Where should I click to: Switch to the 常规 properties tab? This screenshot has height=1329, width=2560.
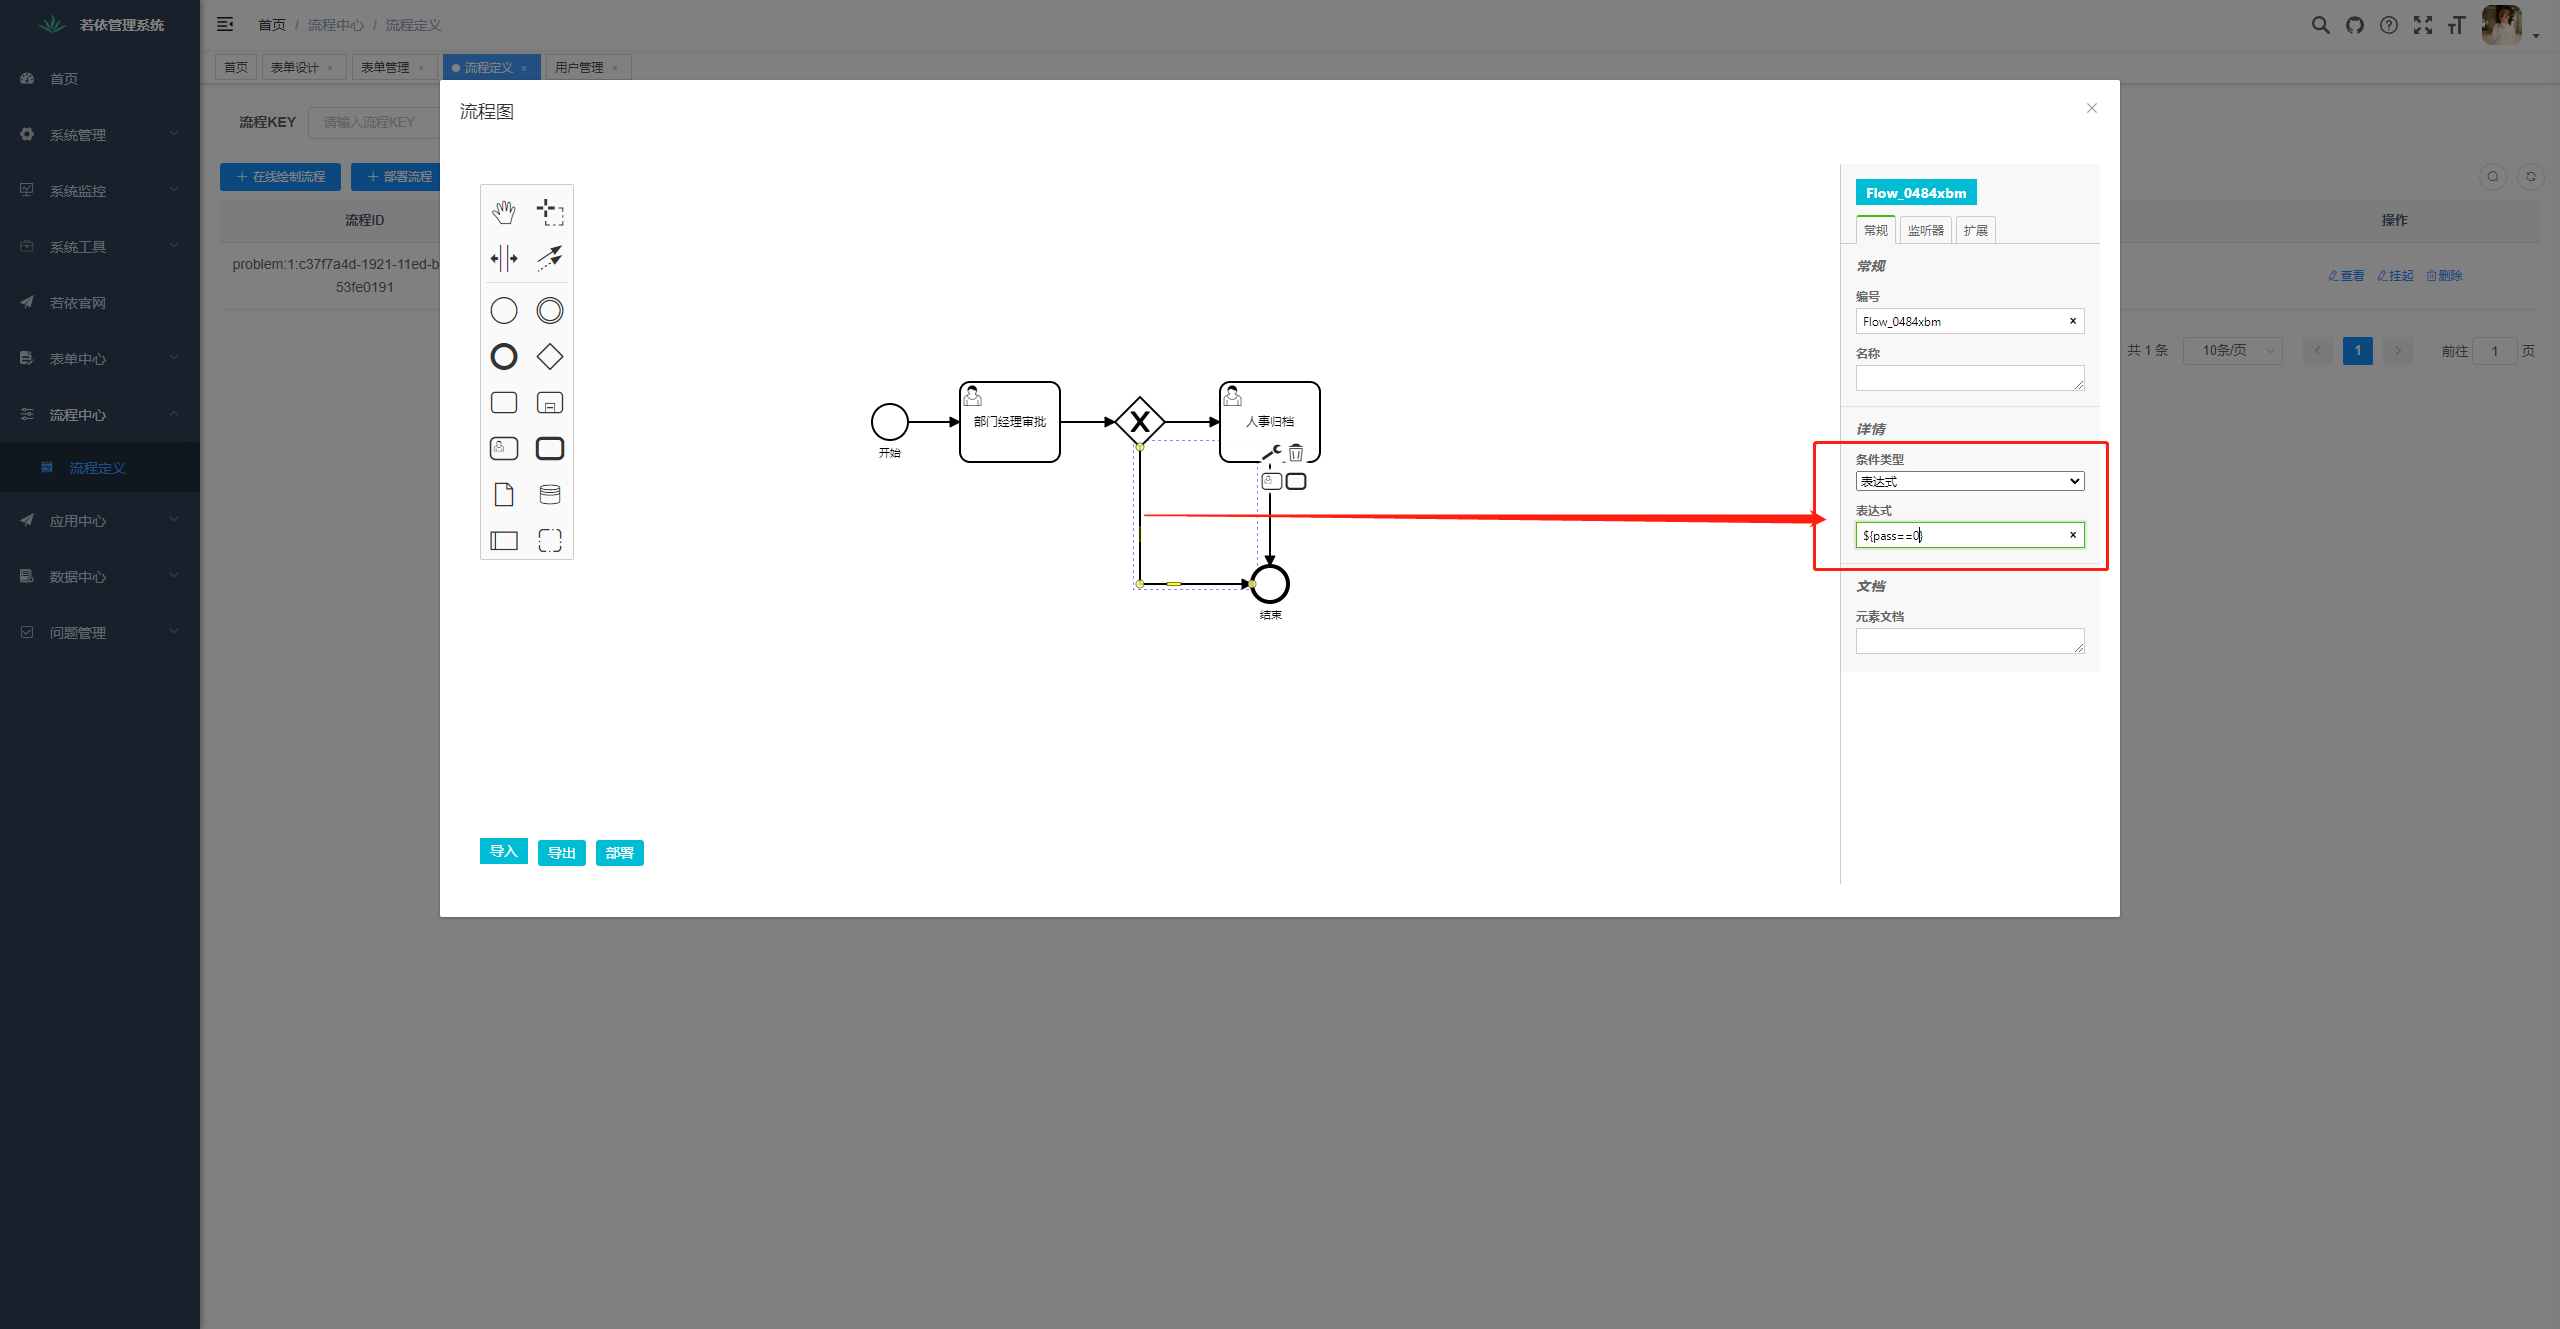pos(1876,230)
